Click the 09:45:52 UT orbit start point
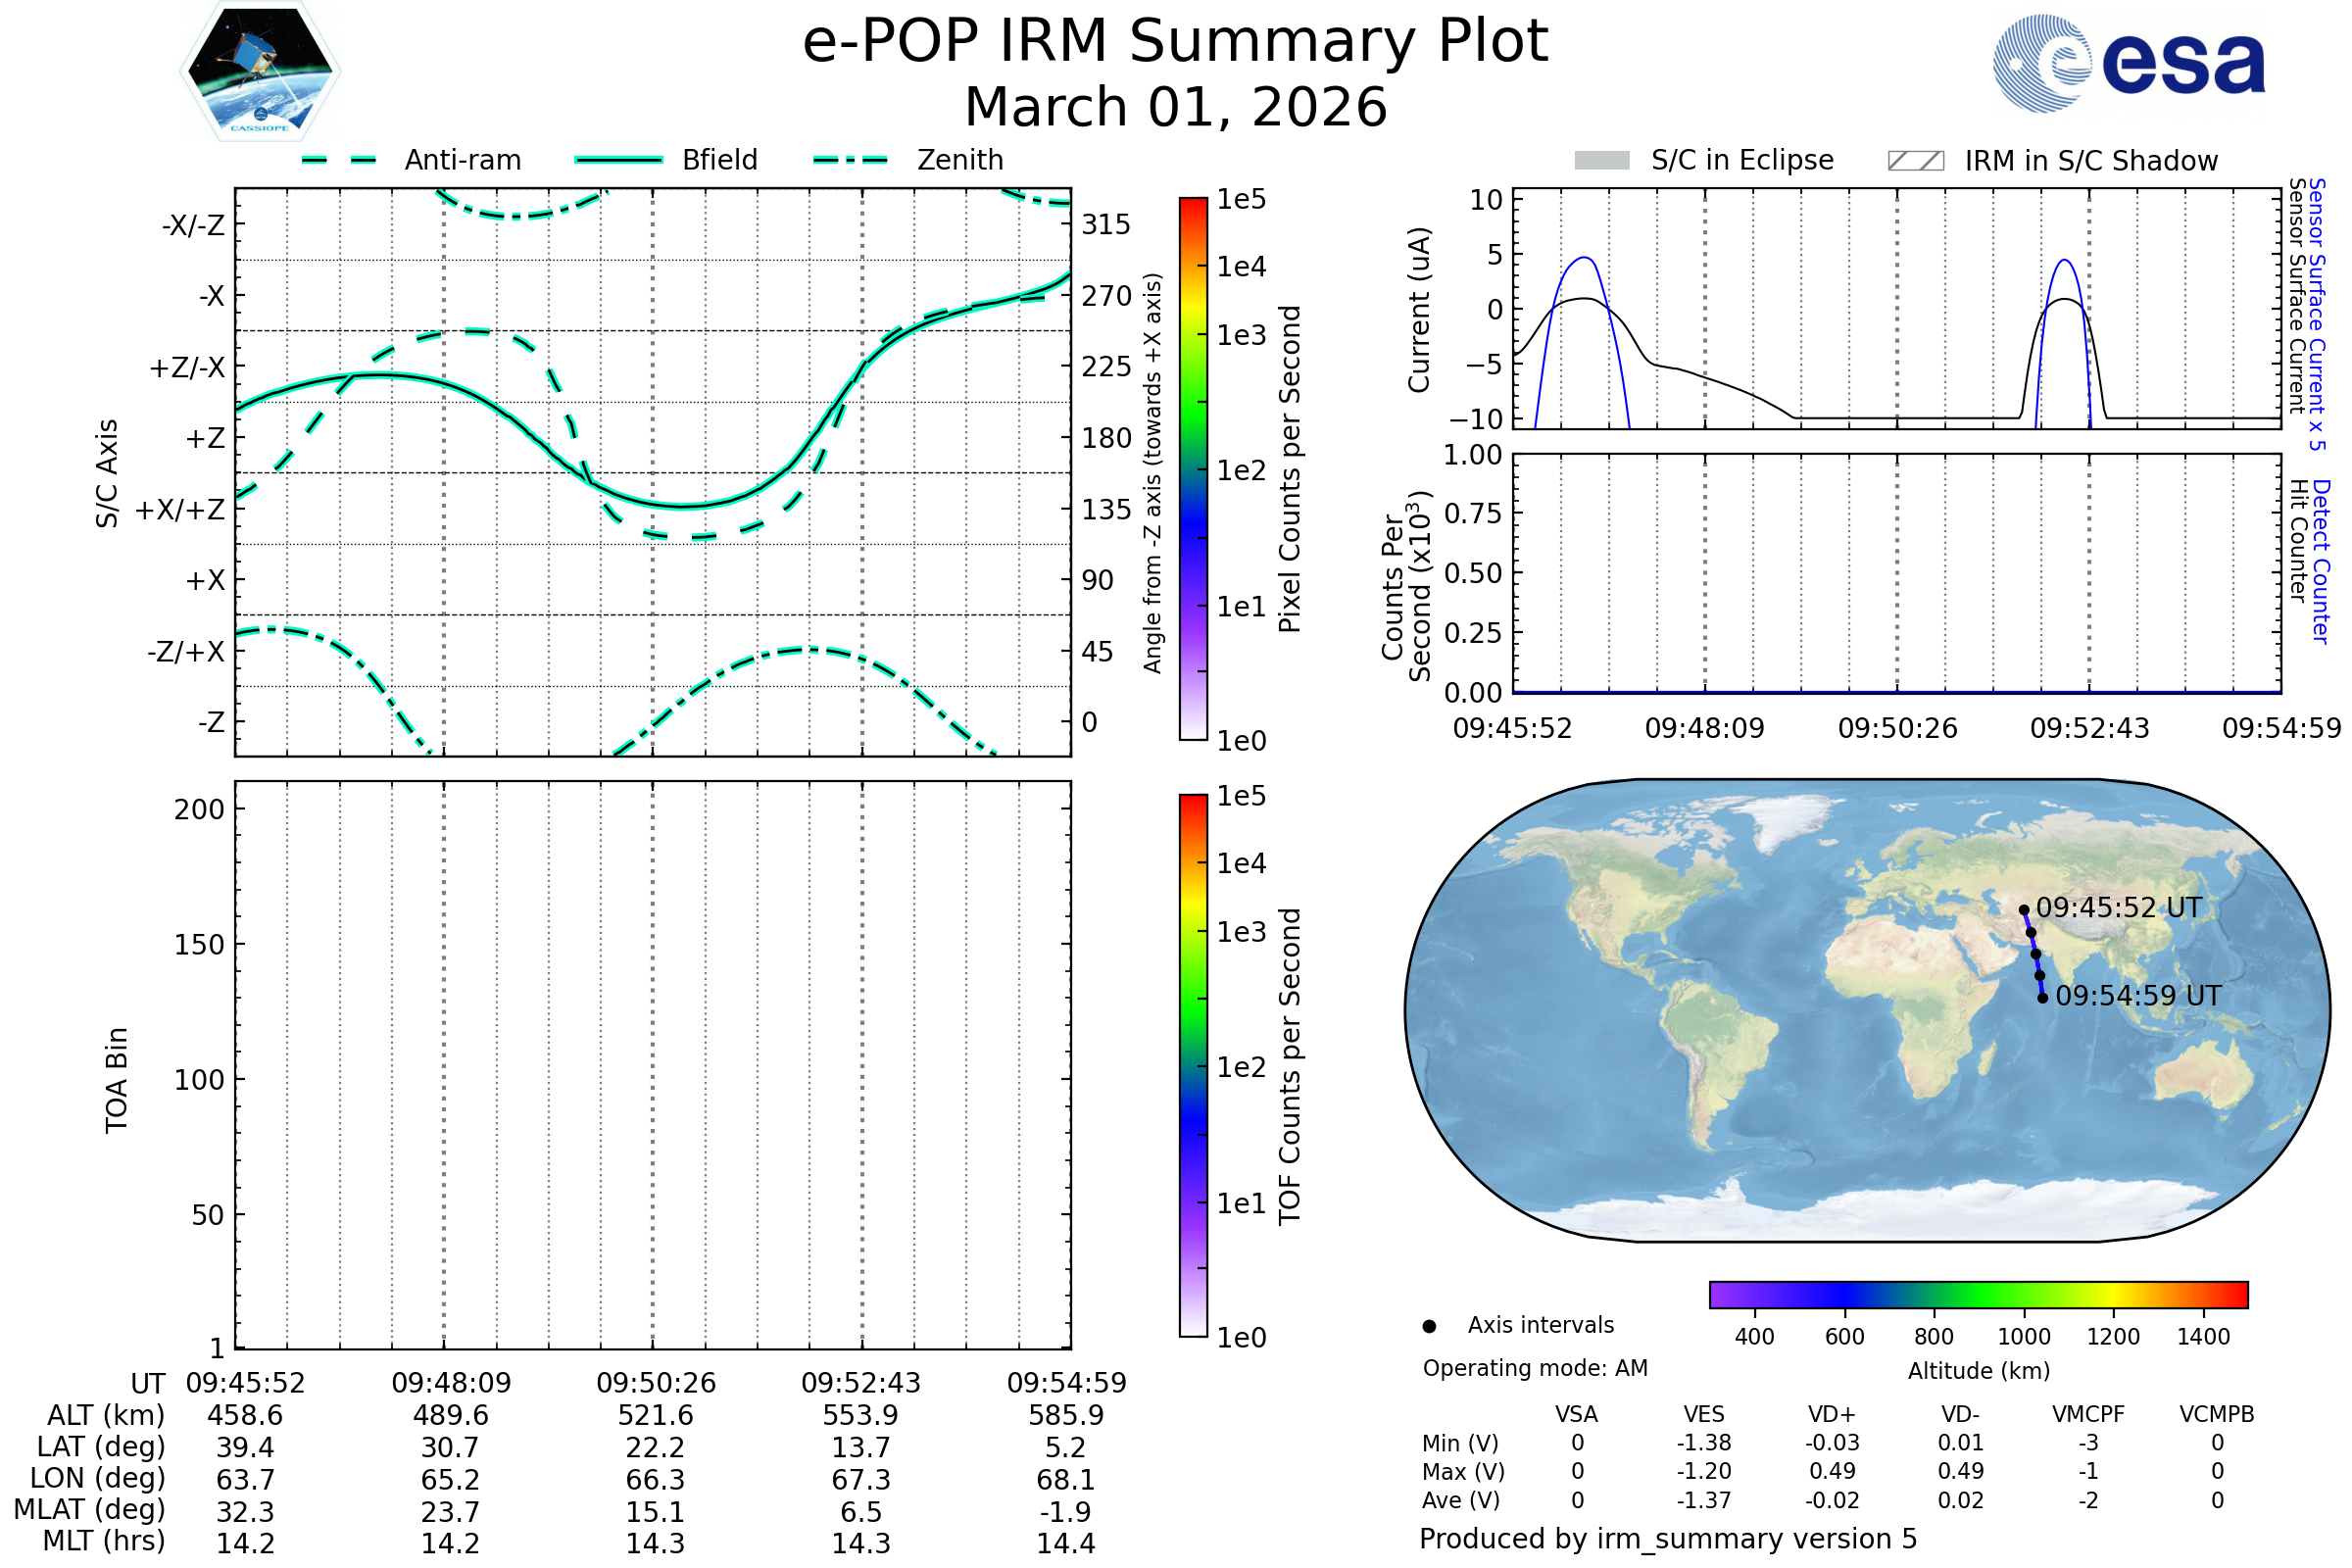The height and width of the screenshot is (1568, 2352). (2024, 910)
